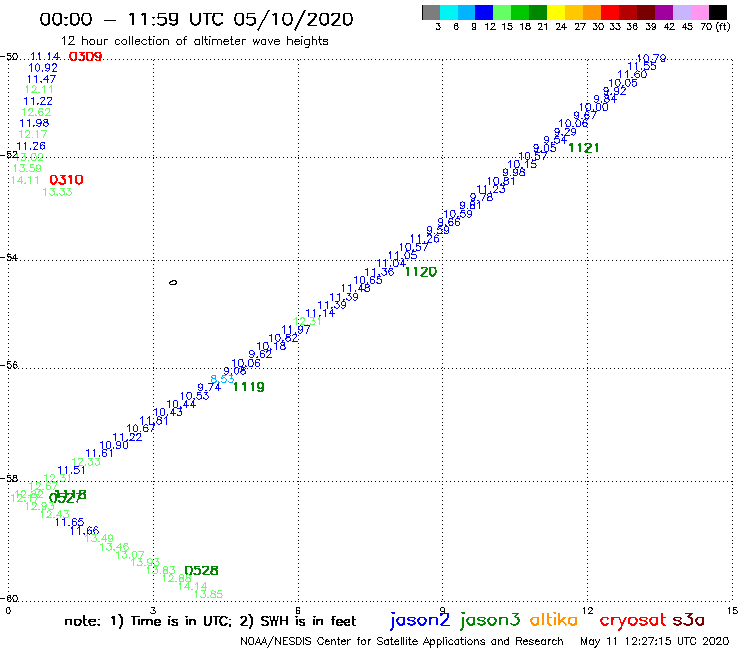Click the -60 latitude axis label
The width and height of the screenshot is (740, 650).
(10, 598)
